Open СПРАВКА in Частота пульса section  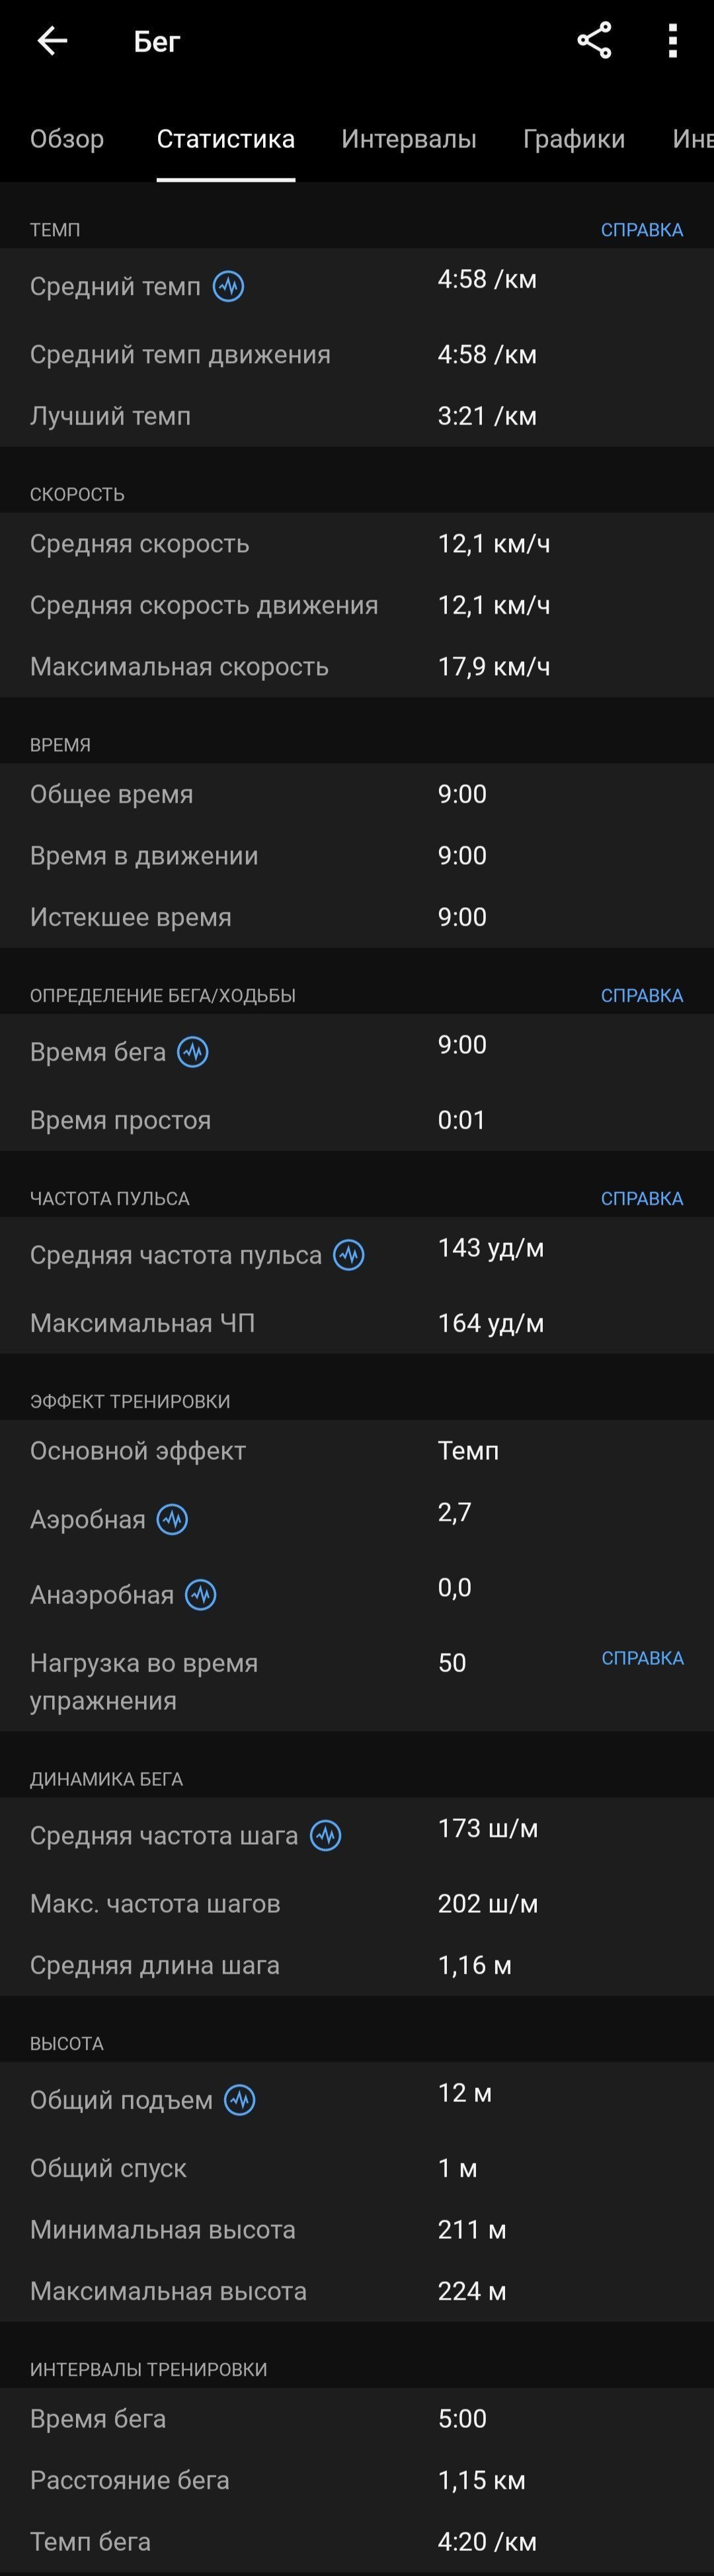point(642,1199)
